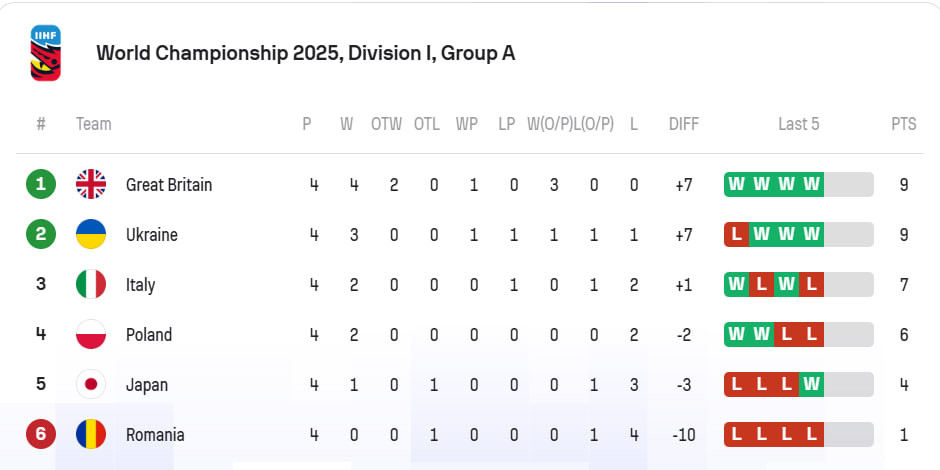
Task: Click the Great Britain flag icon
Action: (x=91, y=184)
